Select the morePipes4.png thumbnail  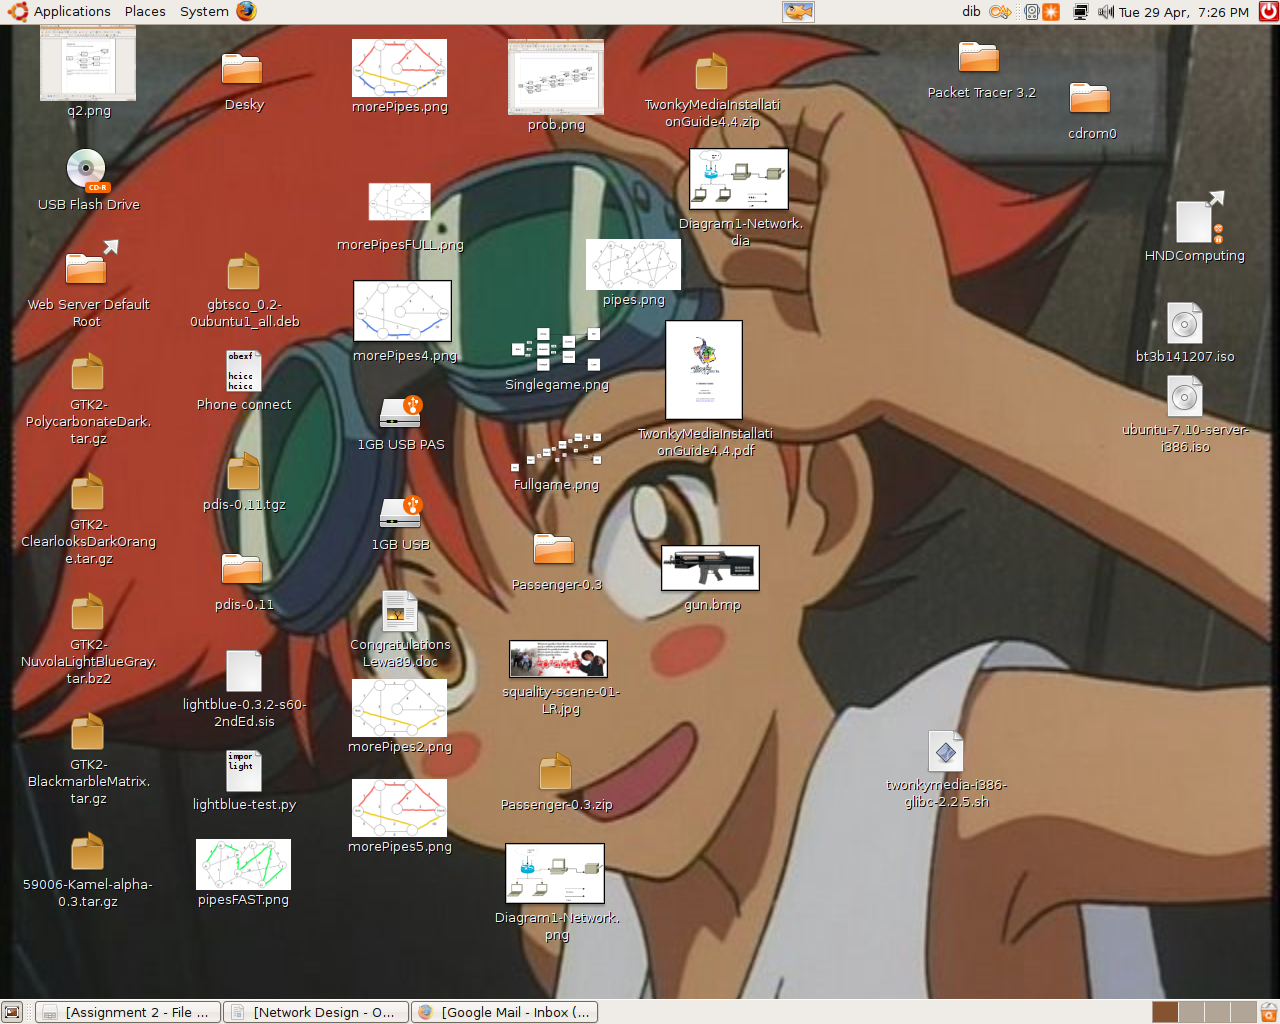[402, 311]
